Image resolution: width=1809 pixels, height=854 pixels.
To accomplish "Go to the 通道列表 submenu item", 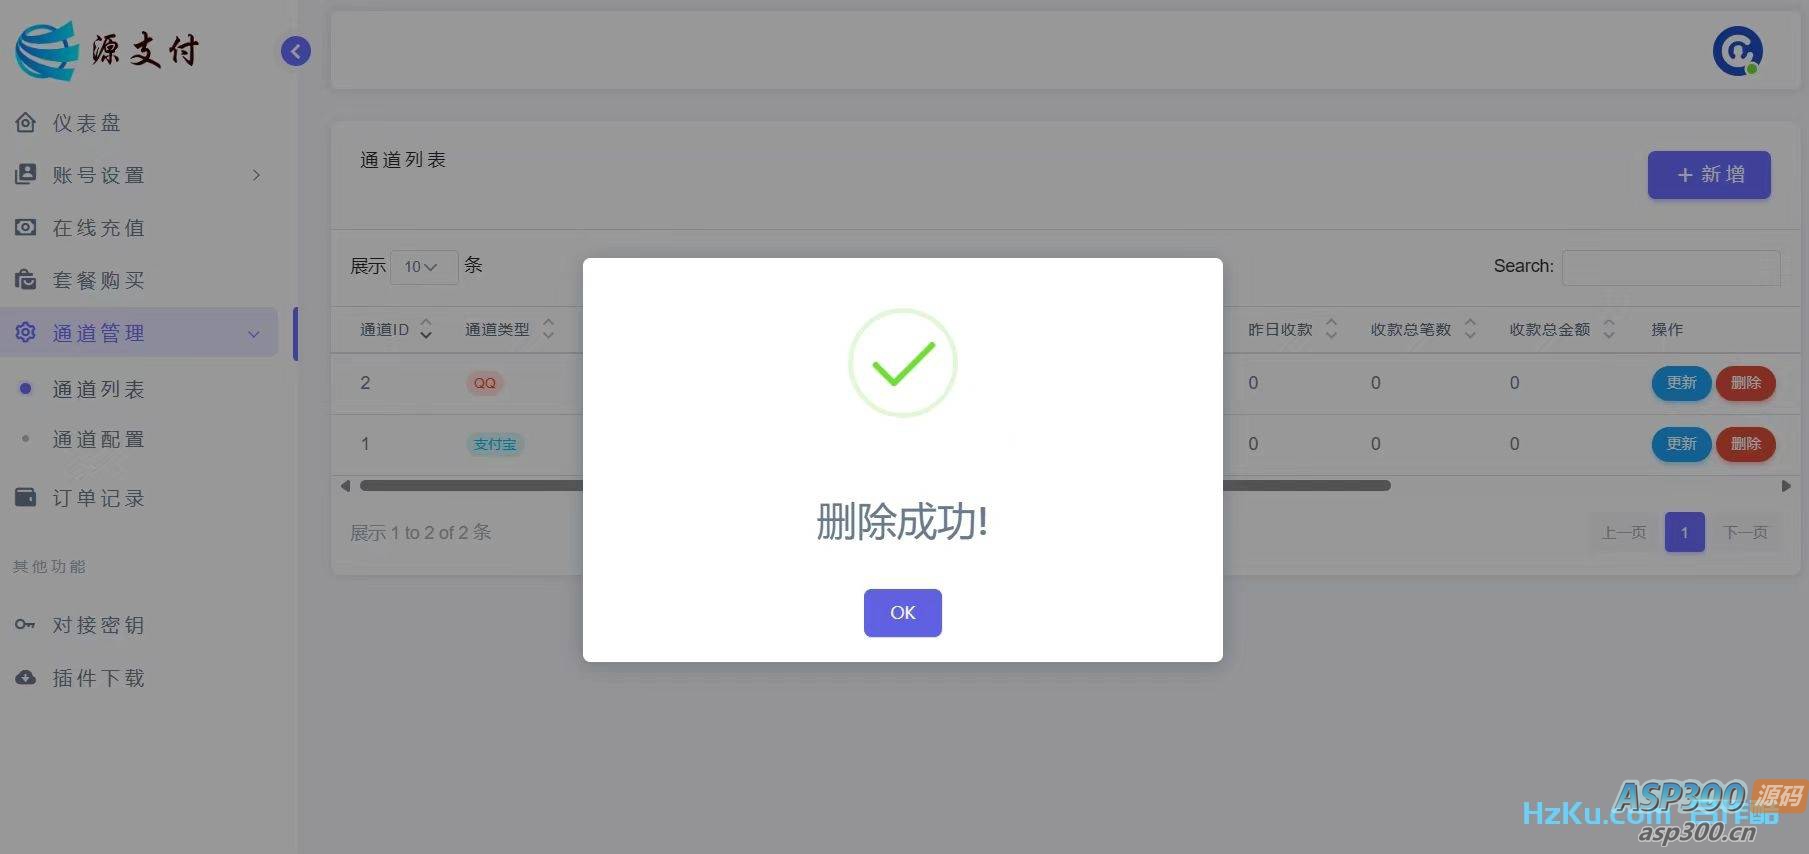I will 99,389.
